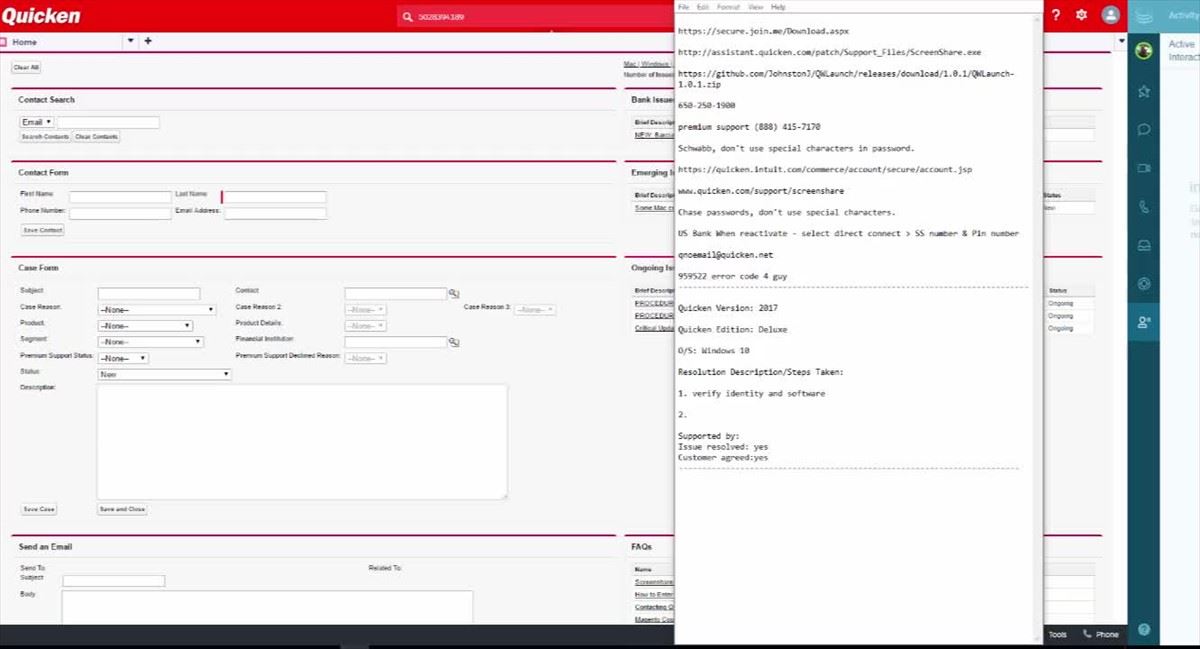Image resolution: width=1200 pixels, height=649 pixels.
Task: Expand the Status dropdown showing New
Action: [164, 374]
